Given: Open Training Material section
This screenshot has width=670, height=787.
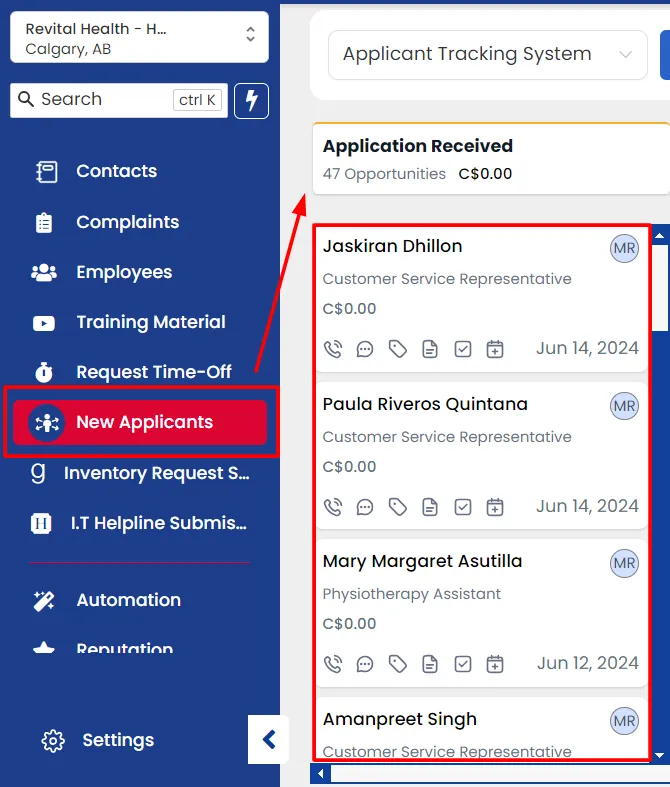Looking at the screenshot, I should (129, 322).
